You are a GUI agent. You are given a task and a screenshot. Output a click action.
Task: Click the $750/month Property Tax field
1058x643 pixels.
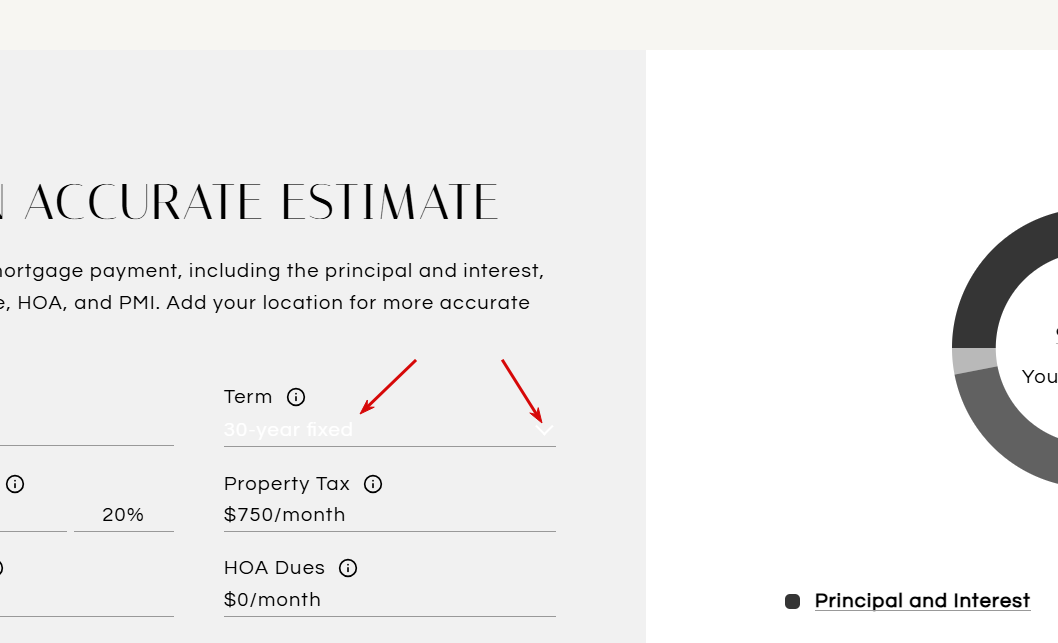(389, 515)
